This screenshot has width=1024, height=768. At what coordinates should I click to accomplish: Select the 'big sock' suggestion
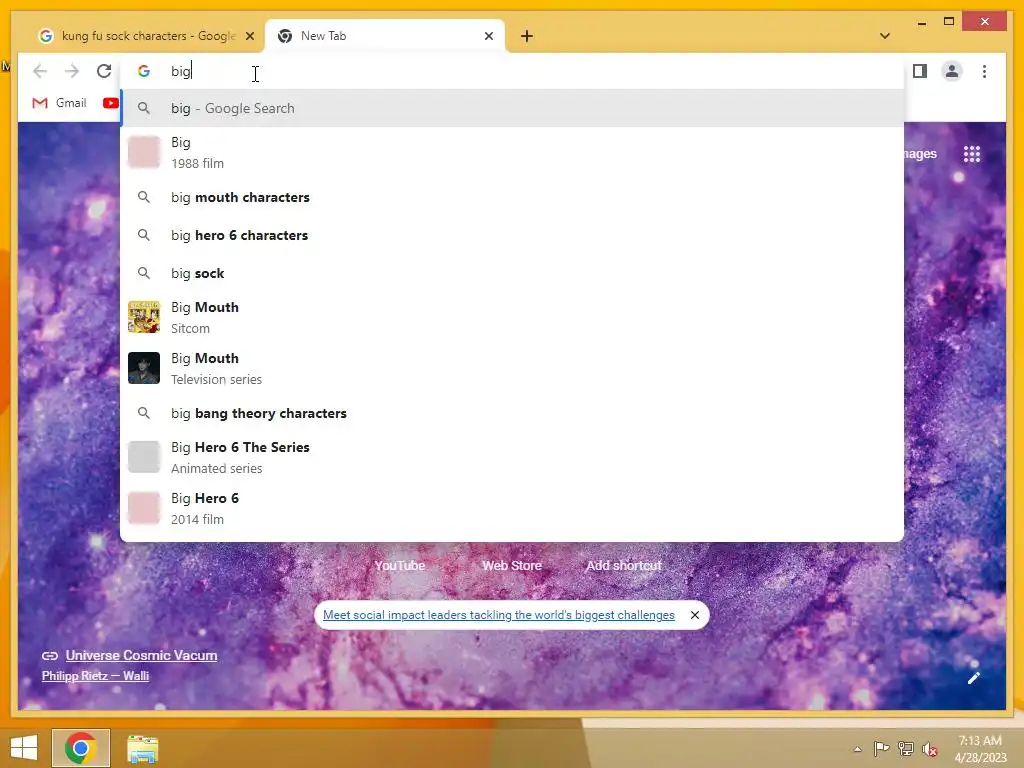point(512,273)
